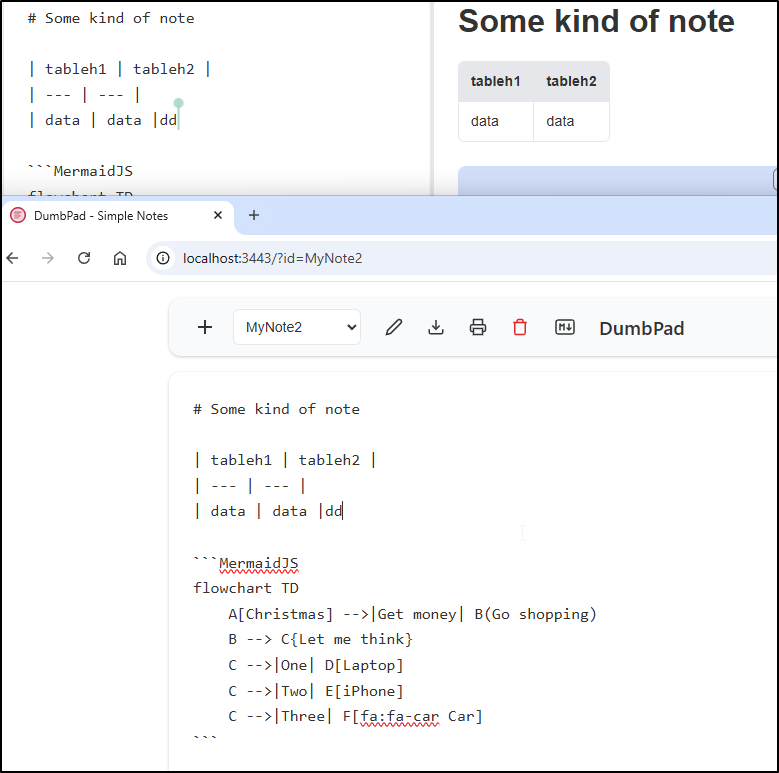Screen dimensions: 779x773
Task: Toggle markdown preview with the M↓ icon
Action: coord(565,327)
